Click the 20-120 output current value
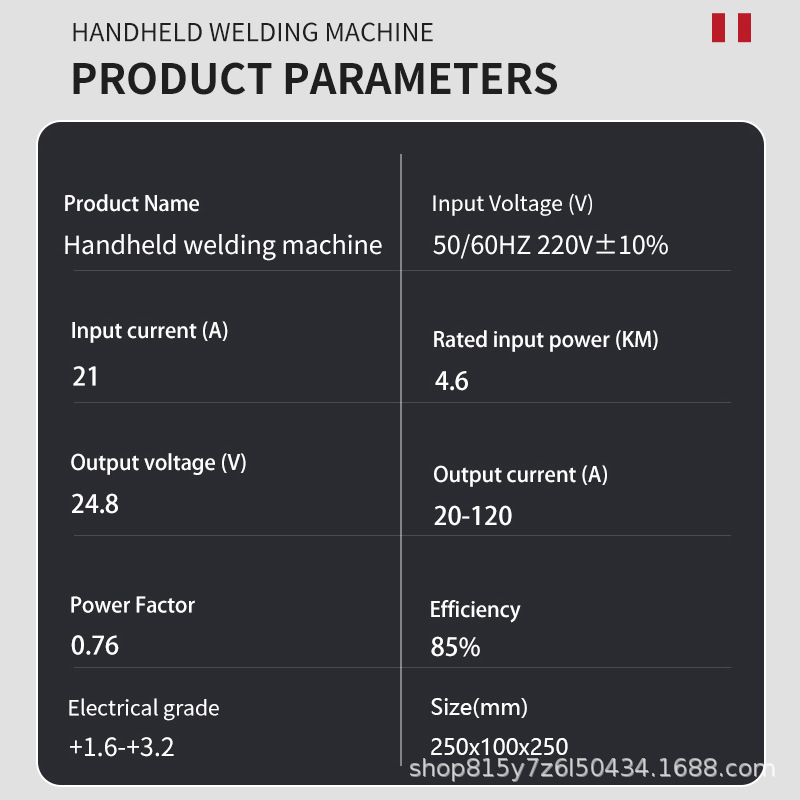The height and width of the screenshot is (800, 800). (472, 516)
